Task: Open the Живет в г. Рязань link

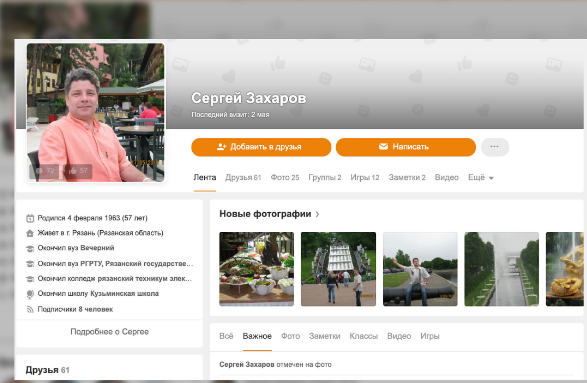Action: click(100, 233)
